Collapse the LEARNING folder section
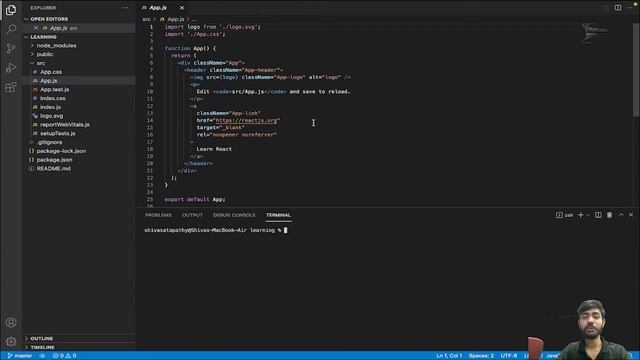The height and width of the screenshot is (360, 640). 43,37
